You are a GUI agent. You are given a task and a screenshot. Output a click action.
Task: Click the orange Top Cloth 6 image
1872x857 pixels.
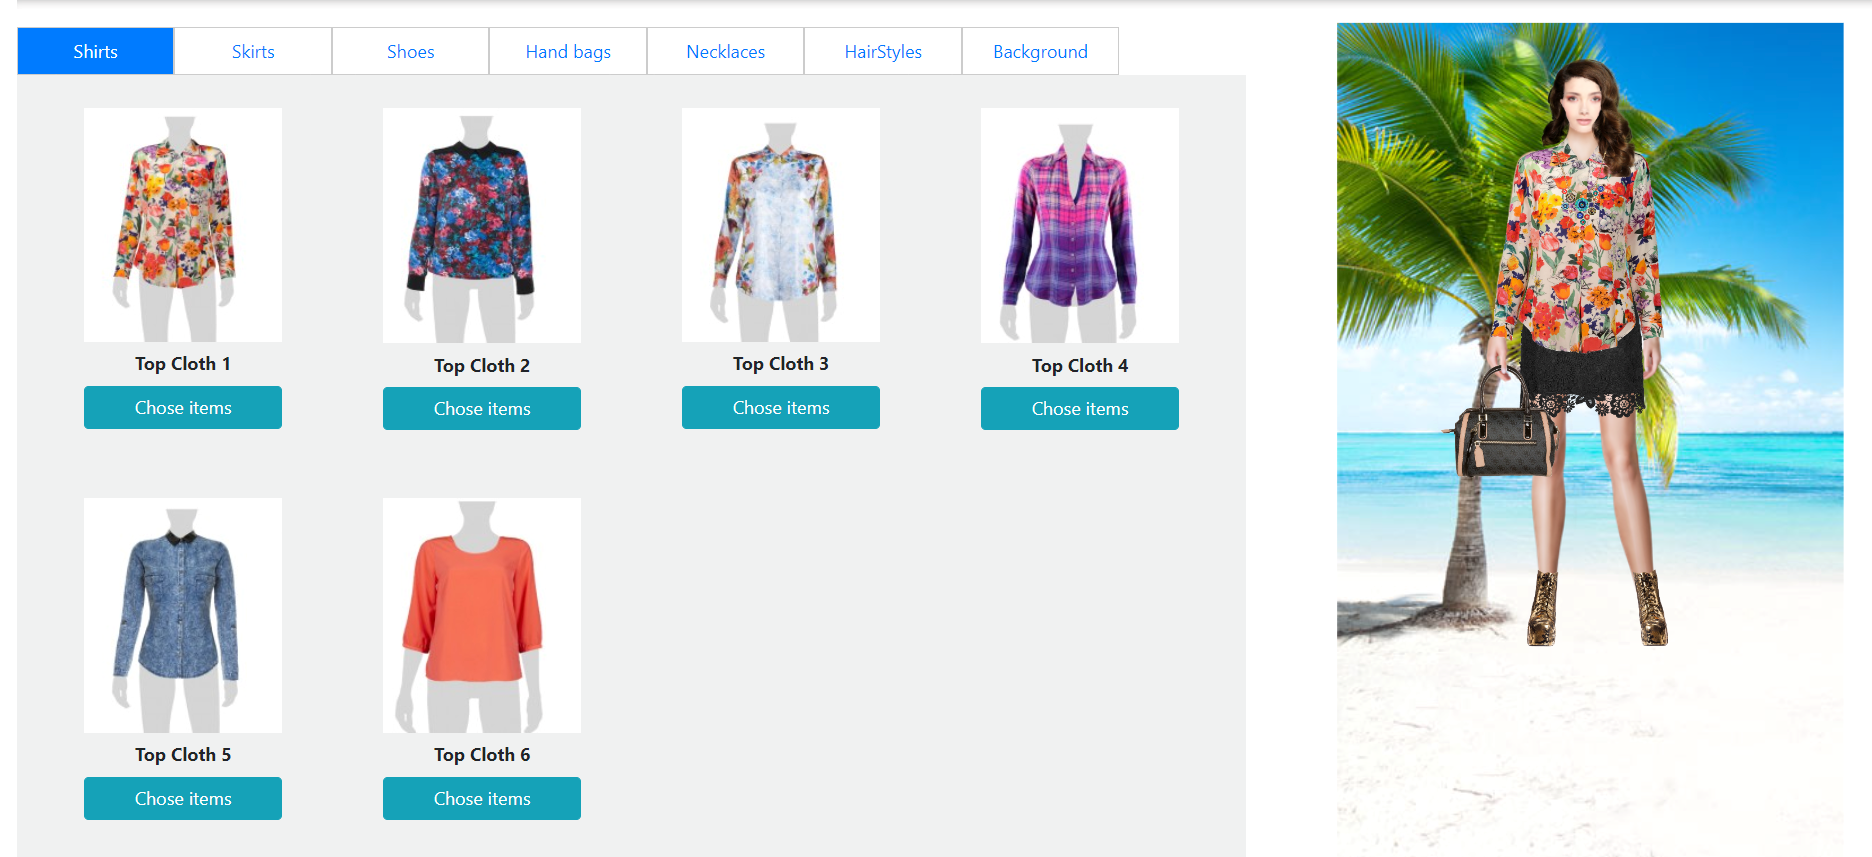[482, 615]
